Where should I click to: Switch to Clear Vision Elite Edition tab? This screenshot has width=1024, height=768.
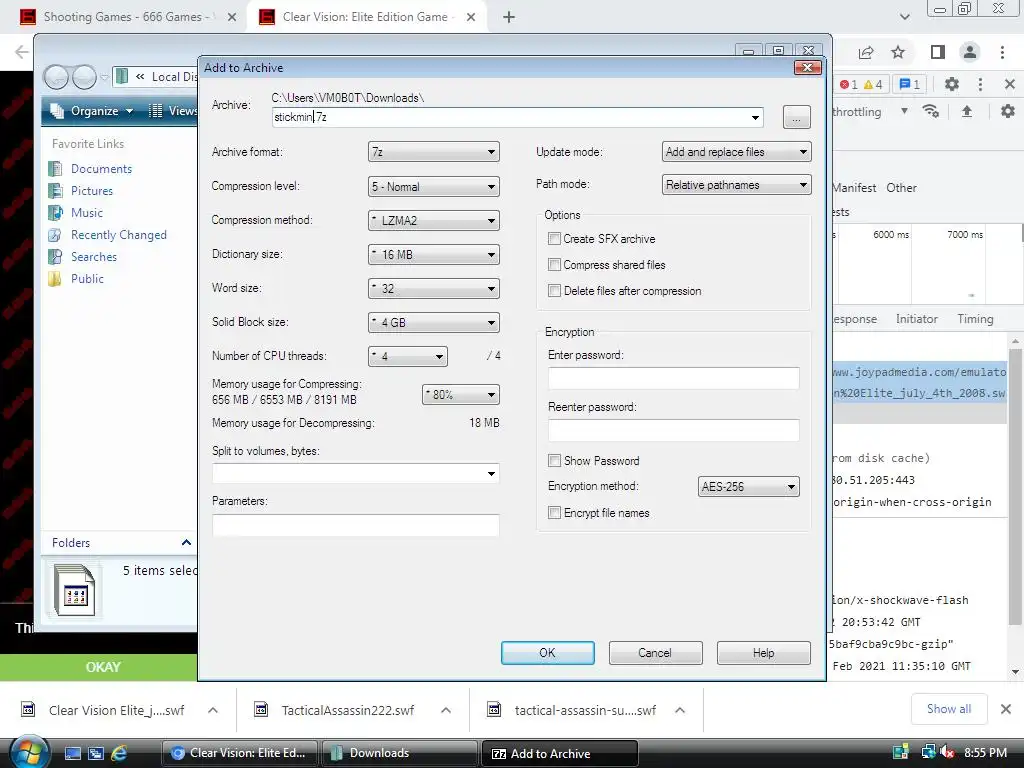(366, 17)
